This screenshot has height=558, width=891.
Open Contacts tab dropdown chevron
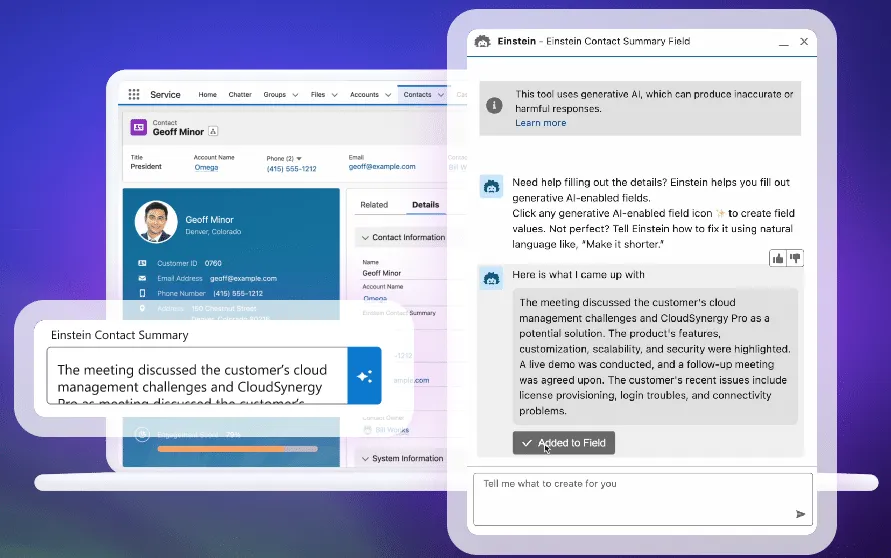(x=440, y=95)
